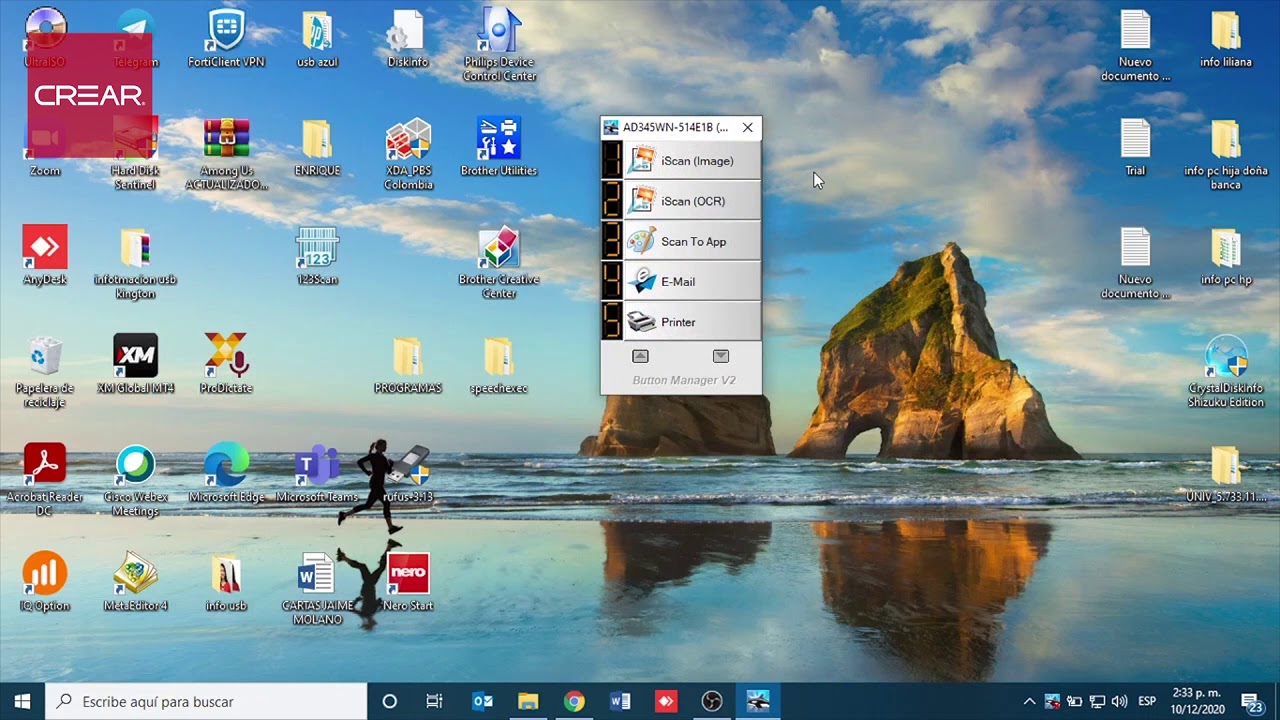
Task: Open the info liliana folder
Action: coord(1226,38)
